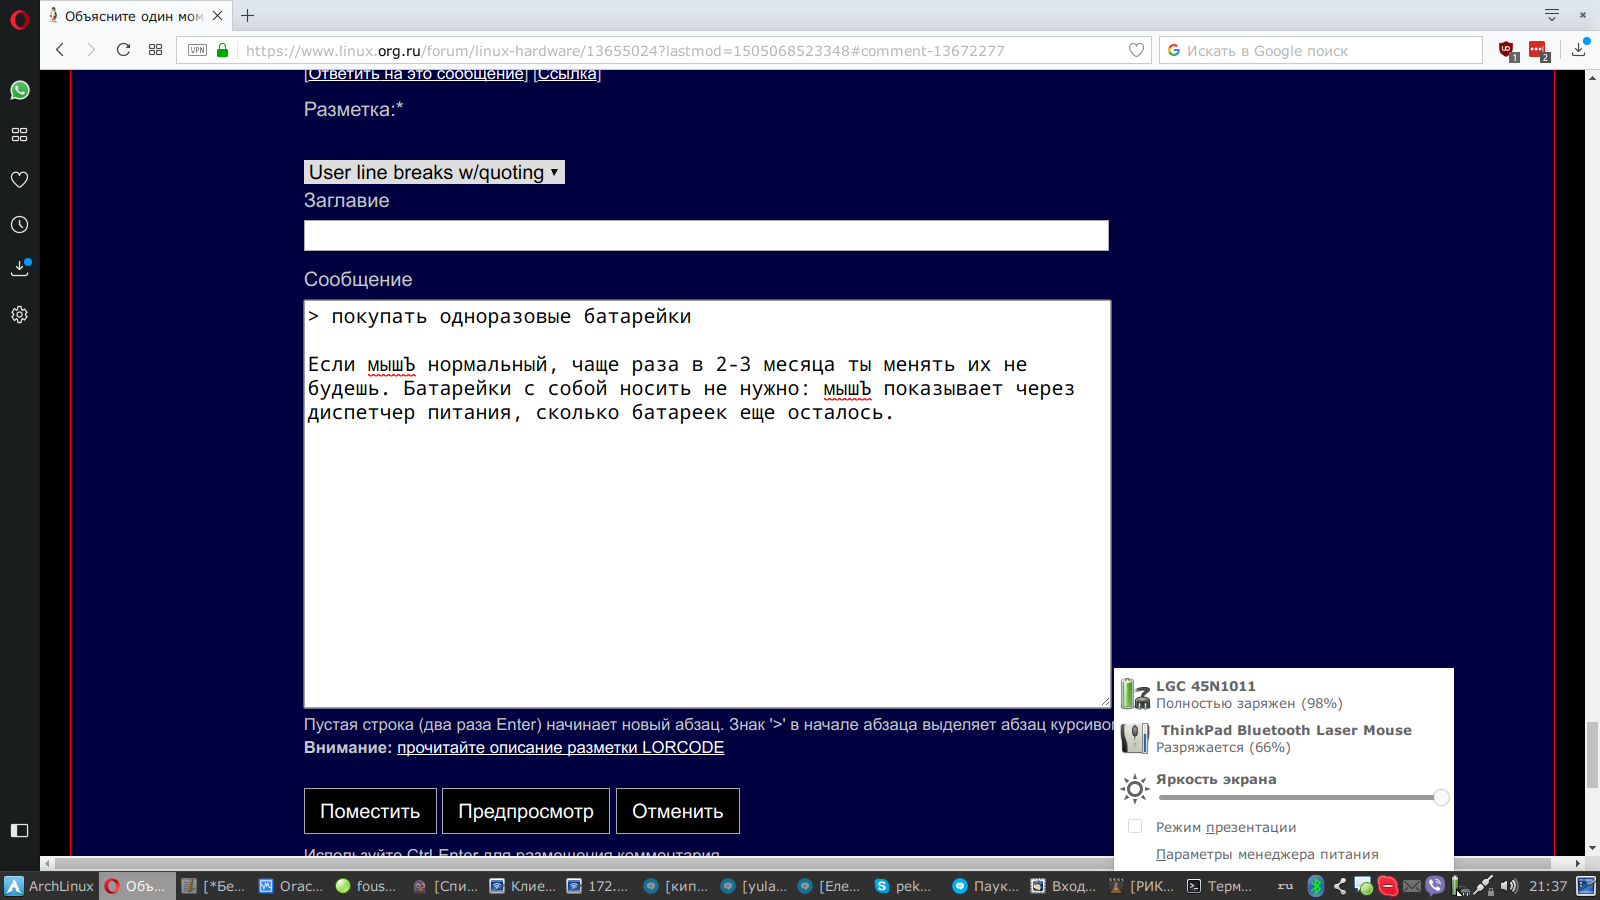Open WhatsApp in the Opera sidebar
Image resolution: width=1600 pixels, height=900 pixels.
pyautogui.click(x=19, y=90)
